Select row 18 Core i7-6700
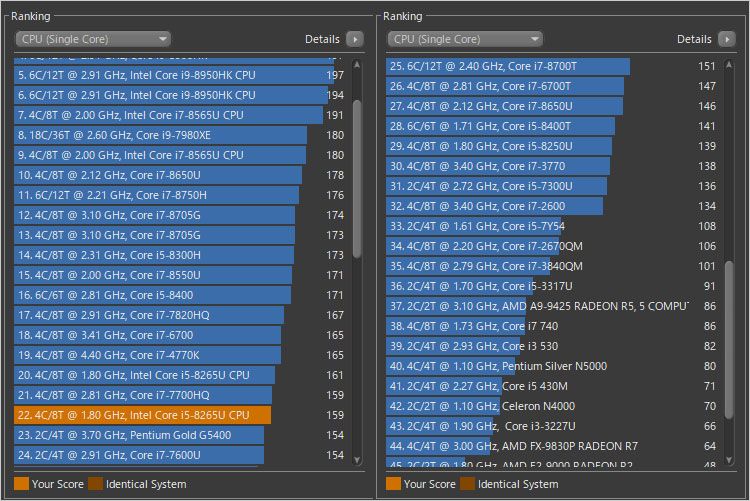This screenshot has height=501, width=750. 179,335
